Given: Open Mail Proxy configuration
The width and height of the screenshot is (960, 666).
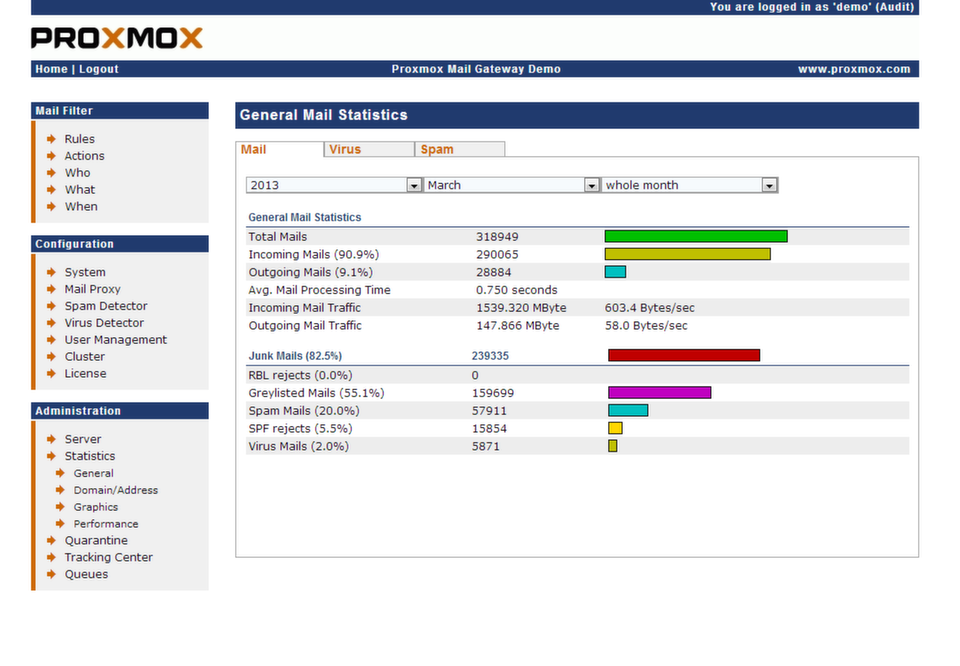Looking at the screenshot, I should pos(92,289).
